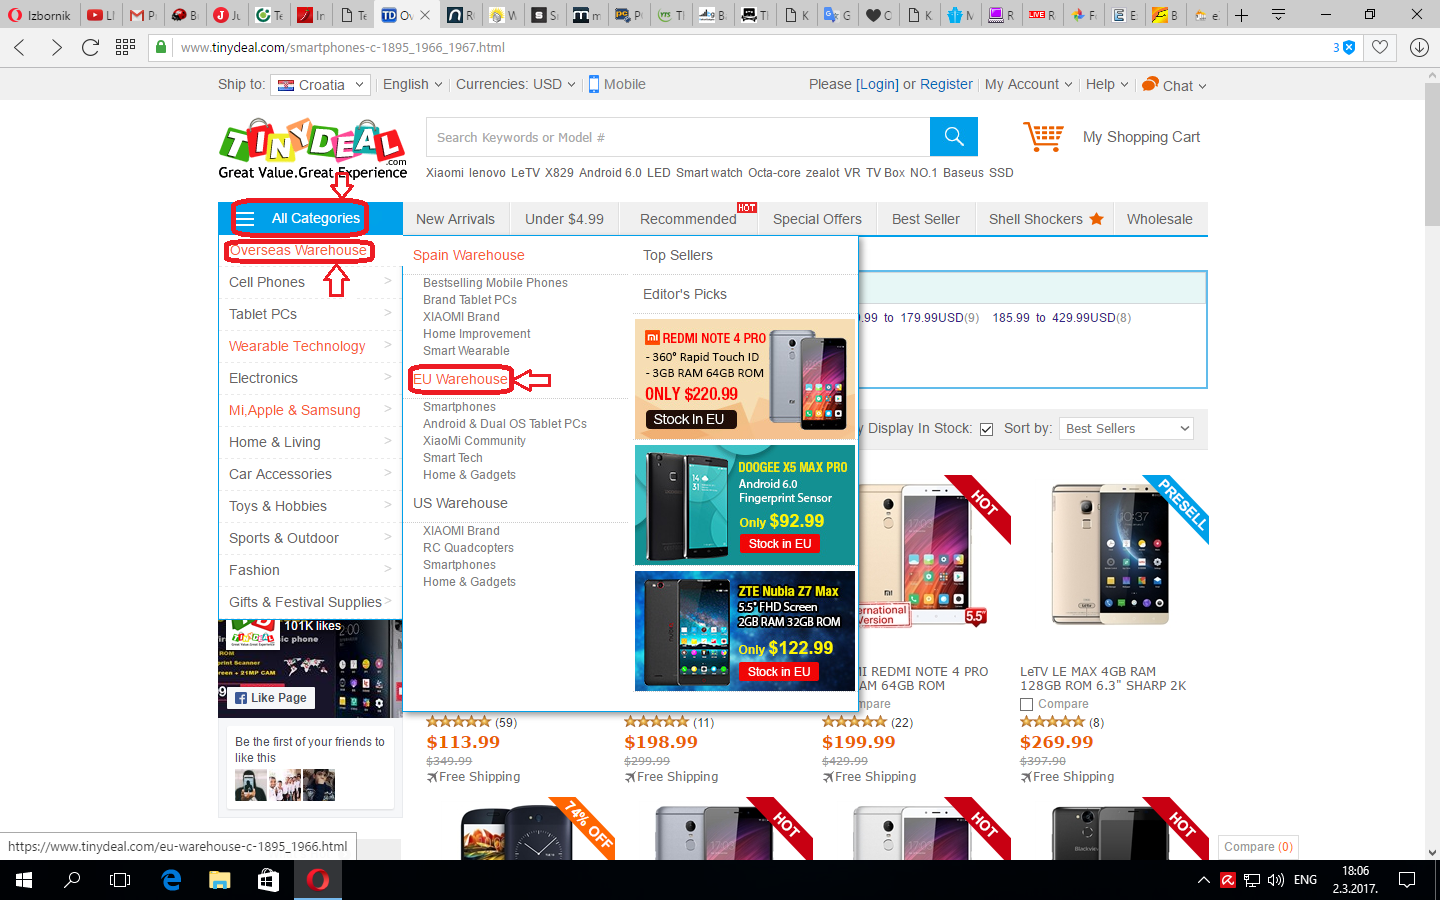This screenshot has height=900, width=1440.
Task: Open Windows Start menu
Action: (24, 880)
